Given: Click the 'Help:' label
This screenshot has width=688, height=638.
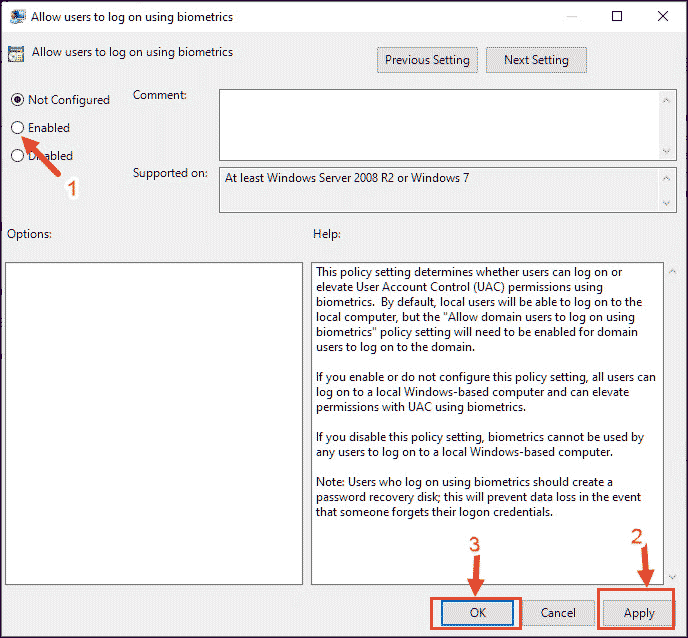Looking at the screenshot, I should (x=326, y=234).
